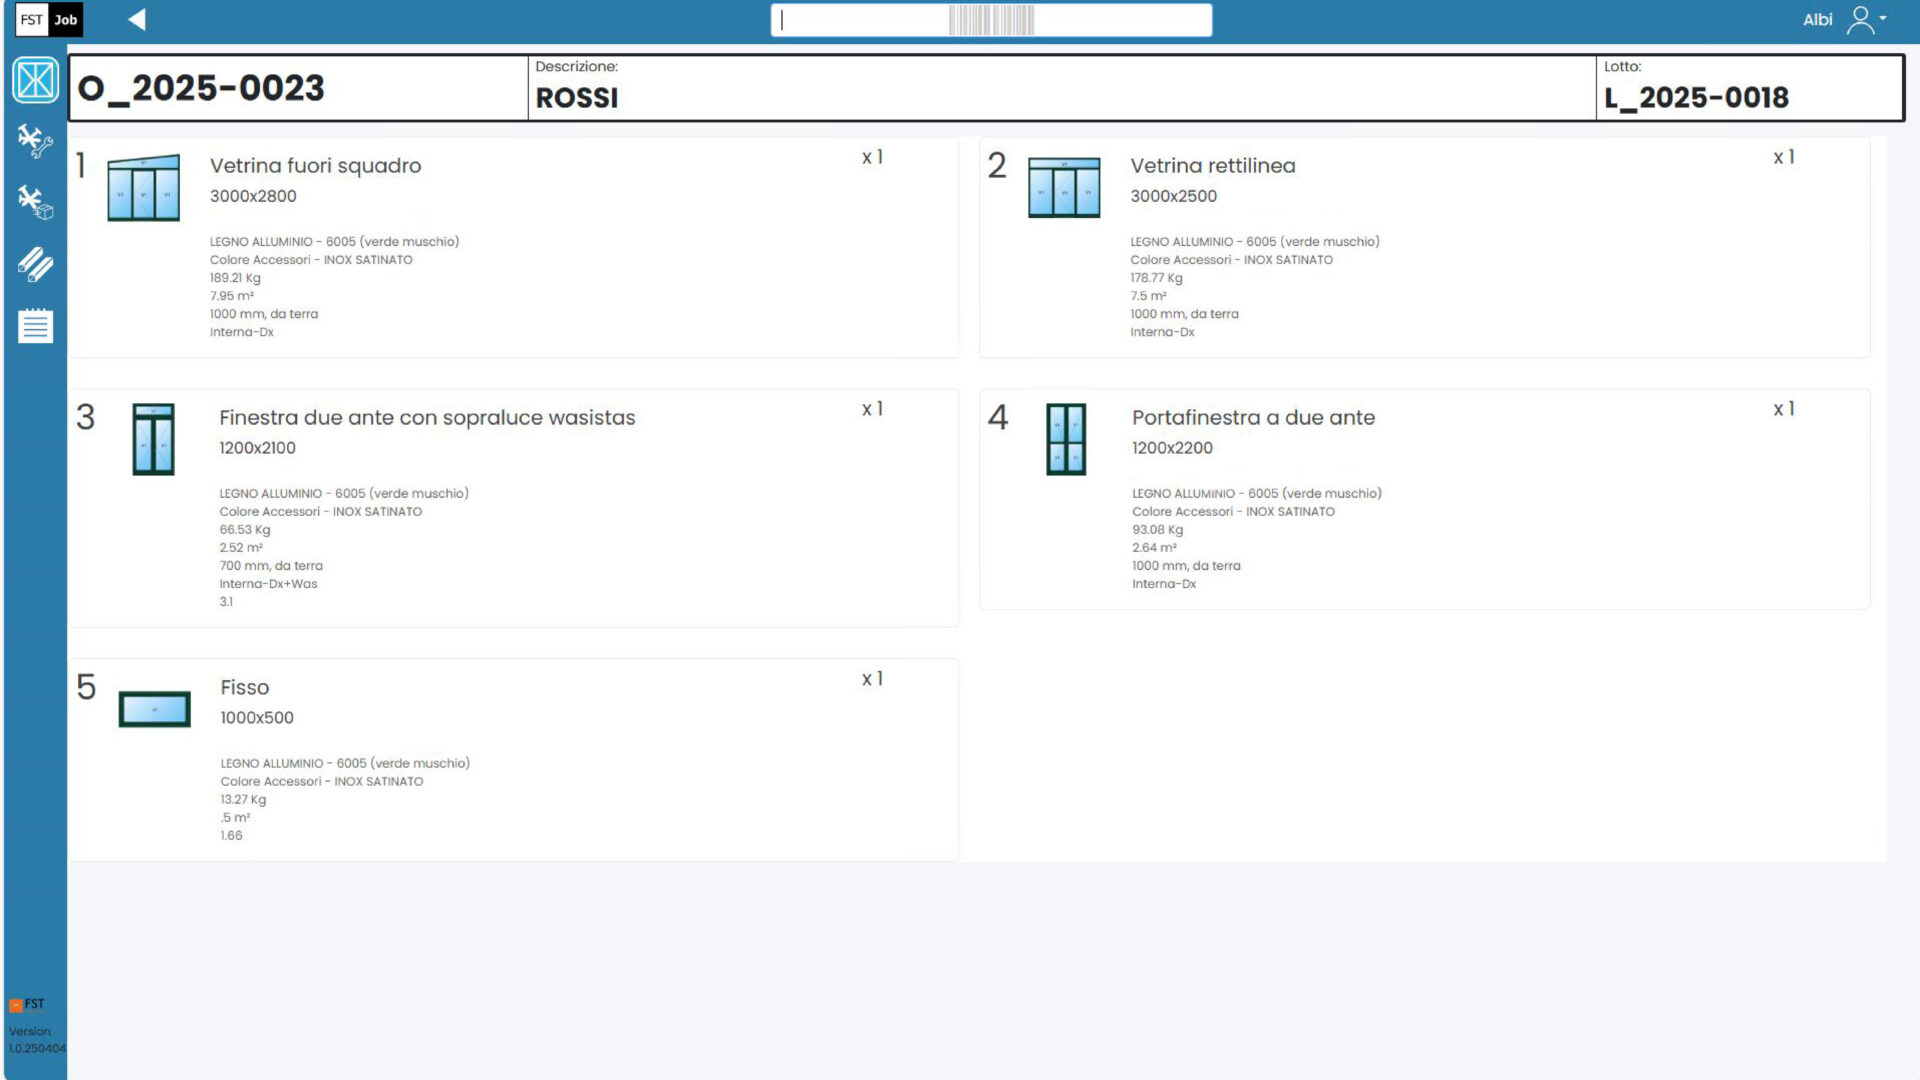Click Interna-Dx+Was text

[268, 584]
